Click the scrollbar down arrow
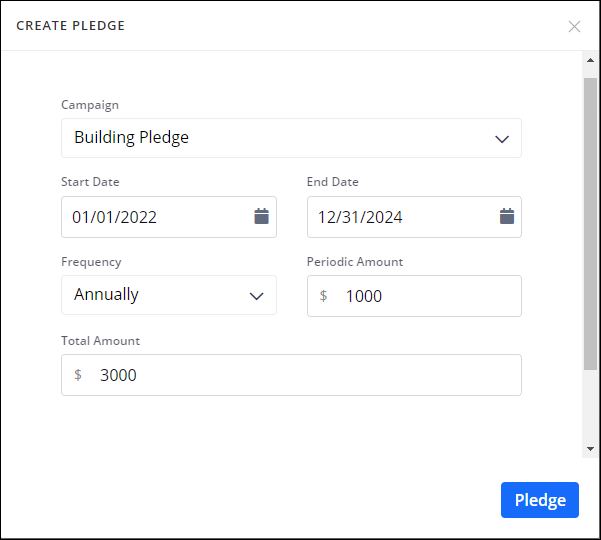 [590, 449]
